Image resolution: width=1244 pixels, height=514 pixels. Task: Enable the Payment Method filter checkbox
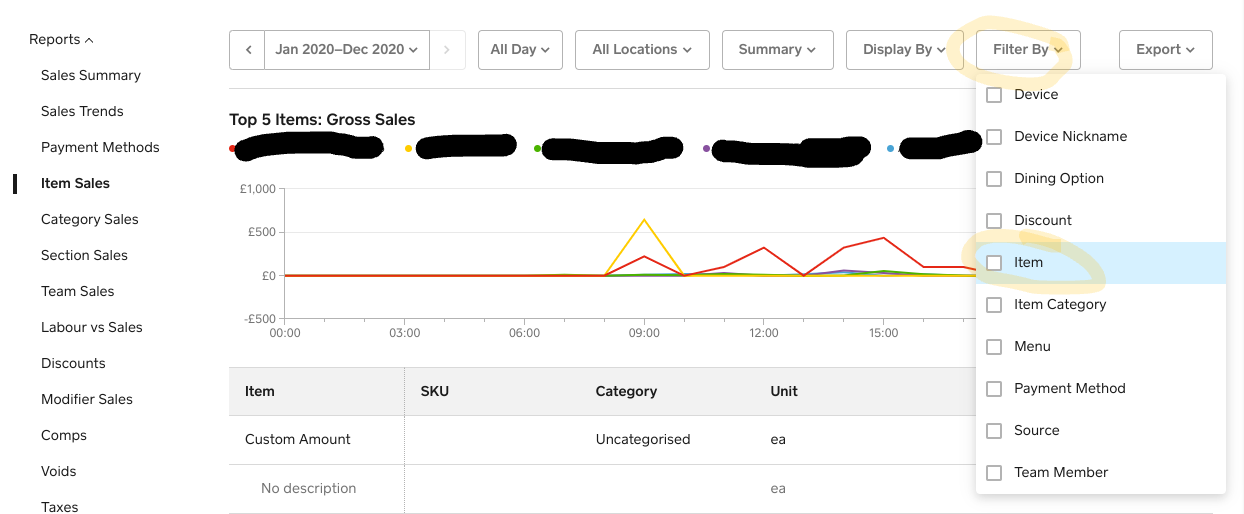pos(994,389)
